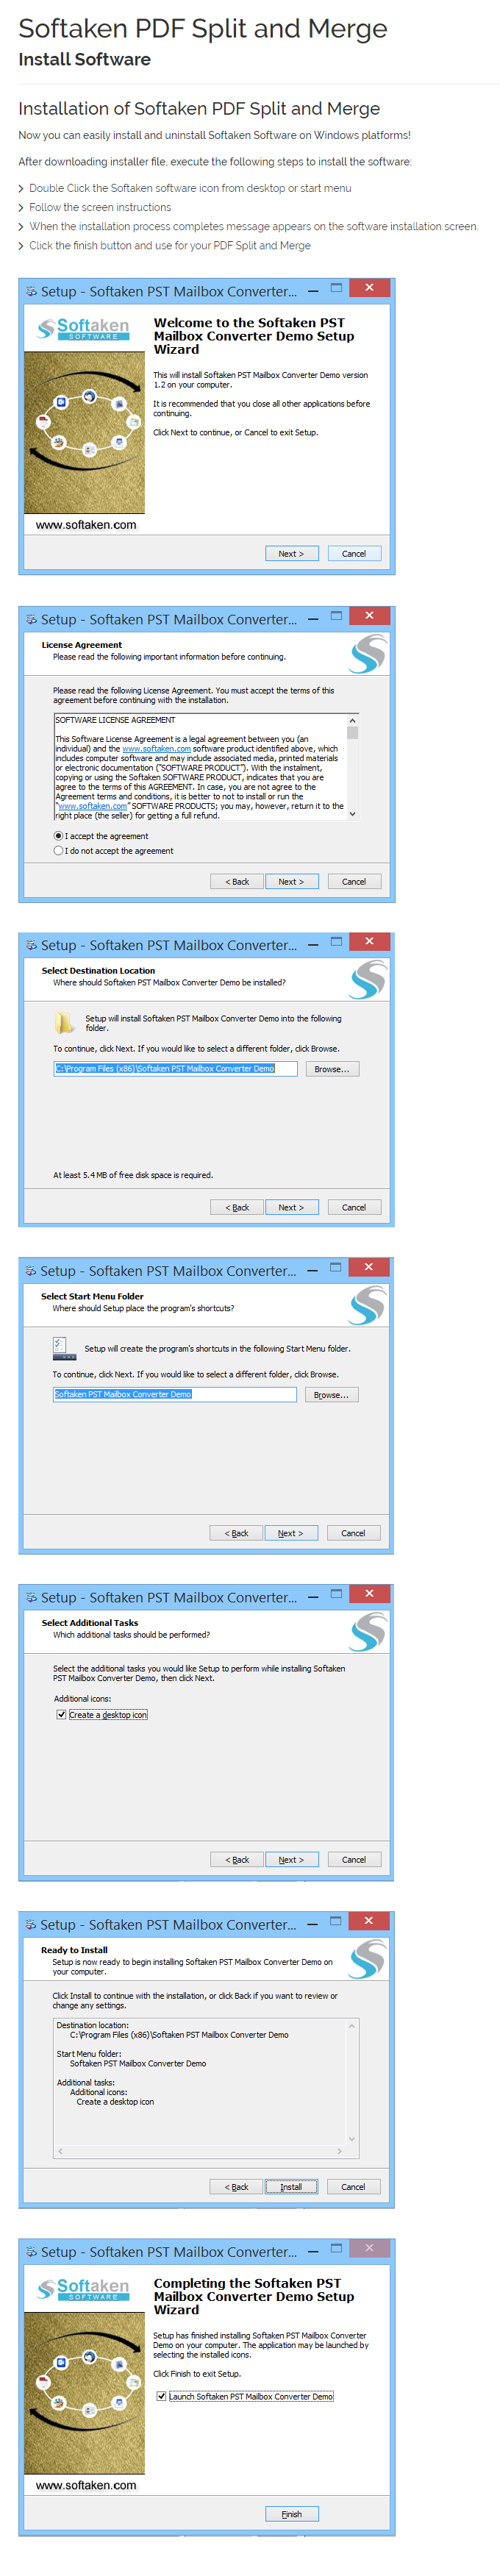Click Softaken S logo in Select Destination Location window

coord(367,979)
